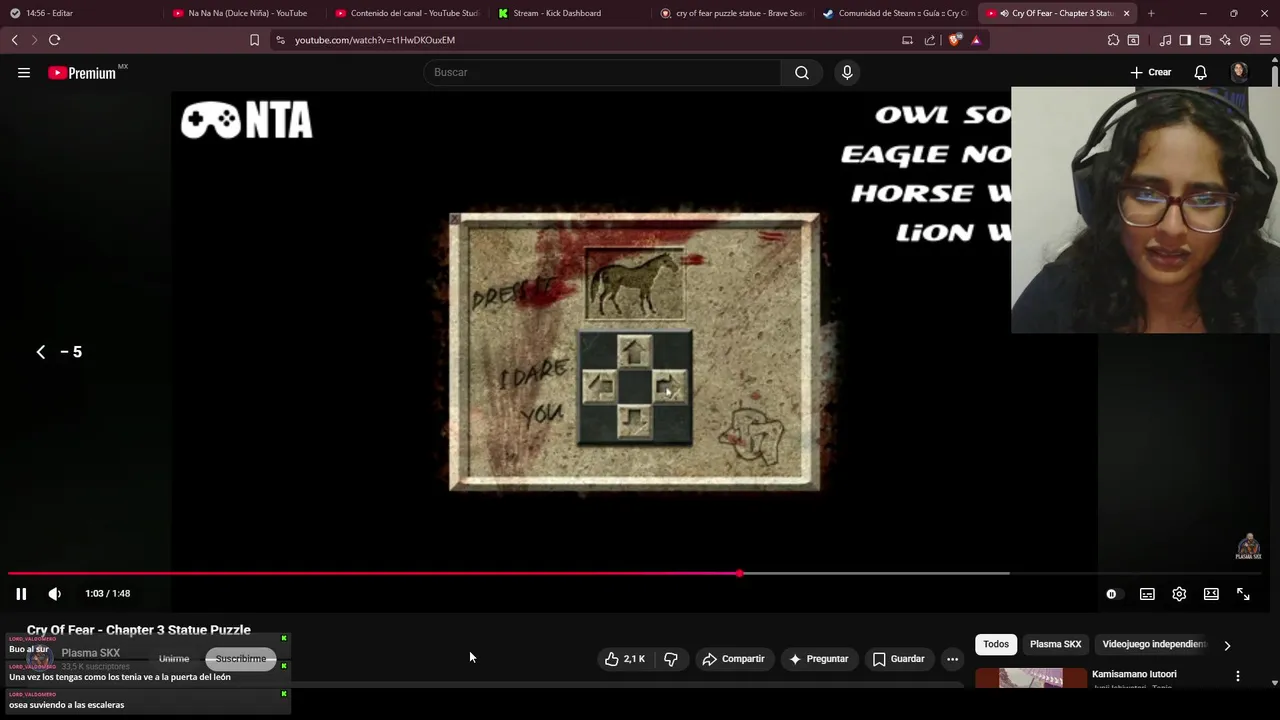Open the Brave Wallet icon
1280x720 pixels.
(1205, 40)
